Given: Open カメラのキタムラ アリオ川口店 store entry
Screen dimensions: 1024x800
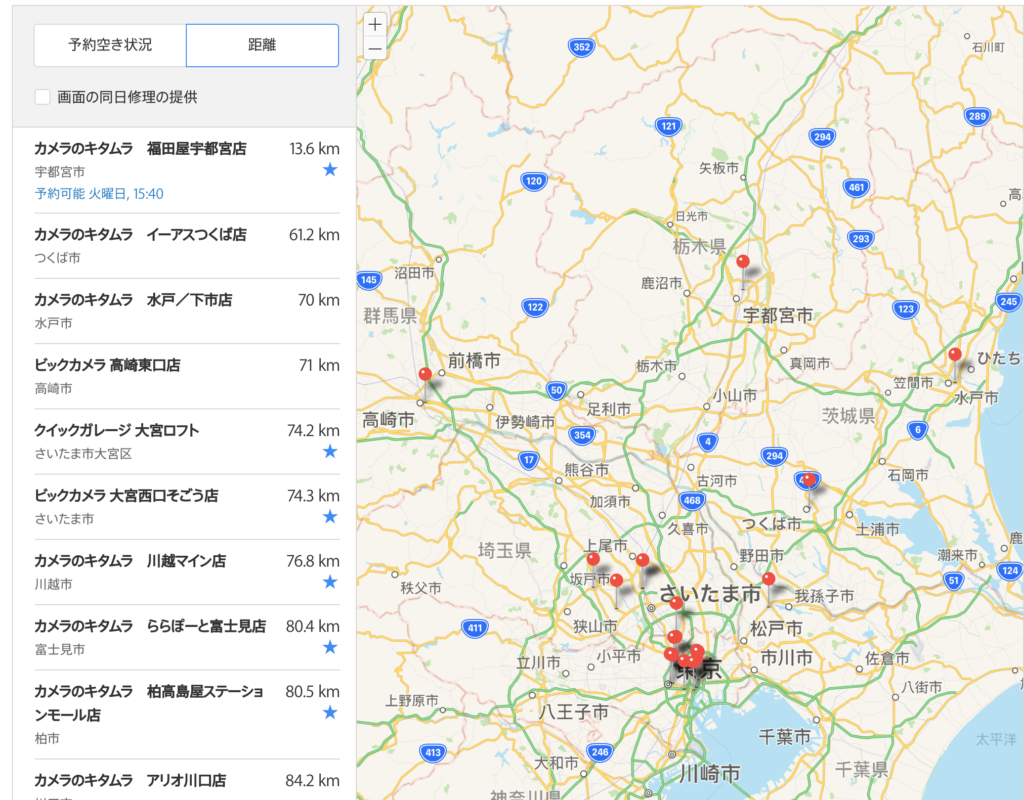Looking at the screenshot, I should 187,780.
